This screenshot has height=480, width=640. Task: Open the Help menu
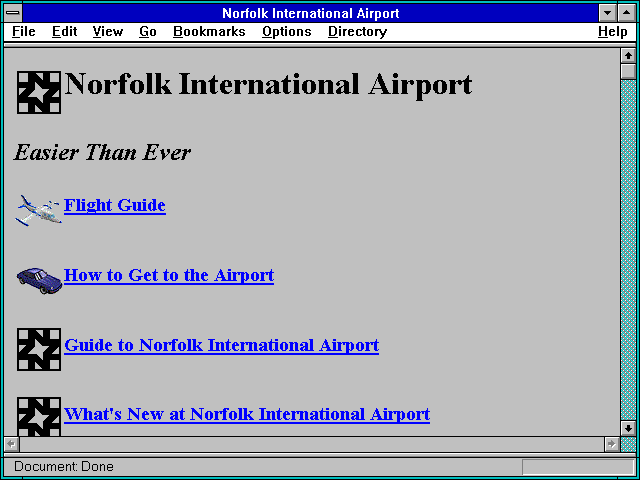(x=612, y=31)
